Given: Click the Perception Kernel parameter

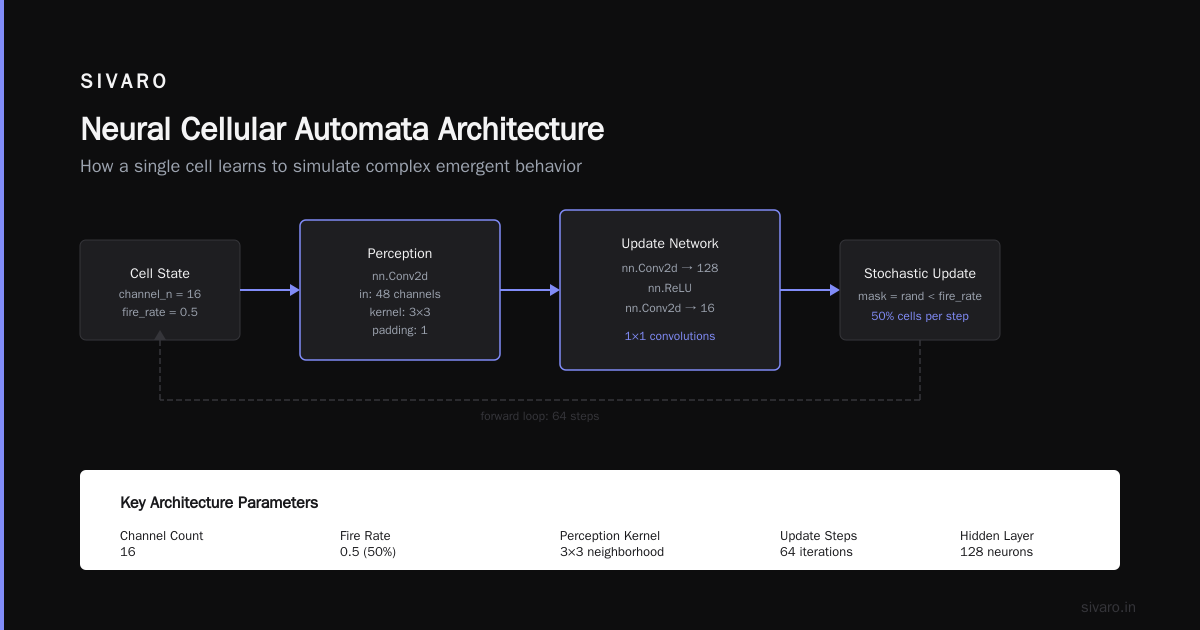Looking at the screenshot, I should pyautogui.click(x=612, y=544).
